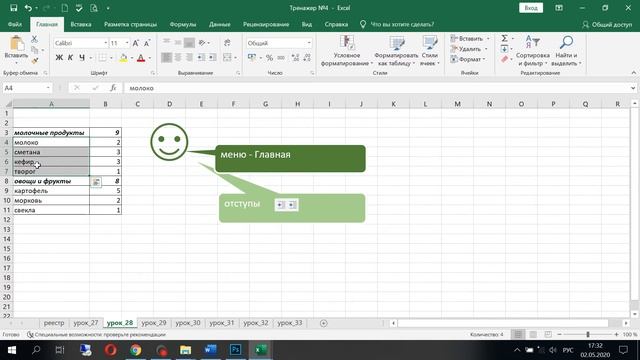
Task: Click the Fill down icon
Action: 504,49
